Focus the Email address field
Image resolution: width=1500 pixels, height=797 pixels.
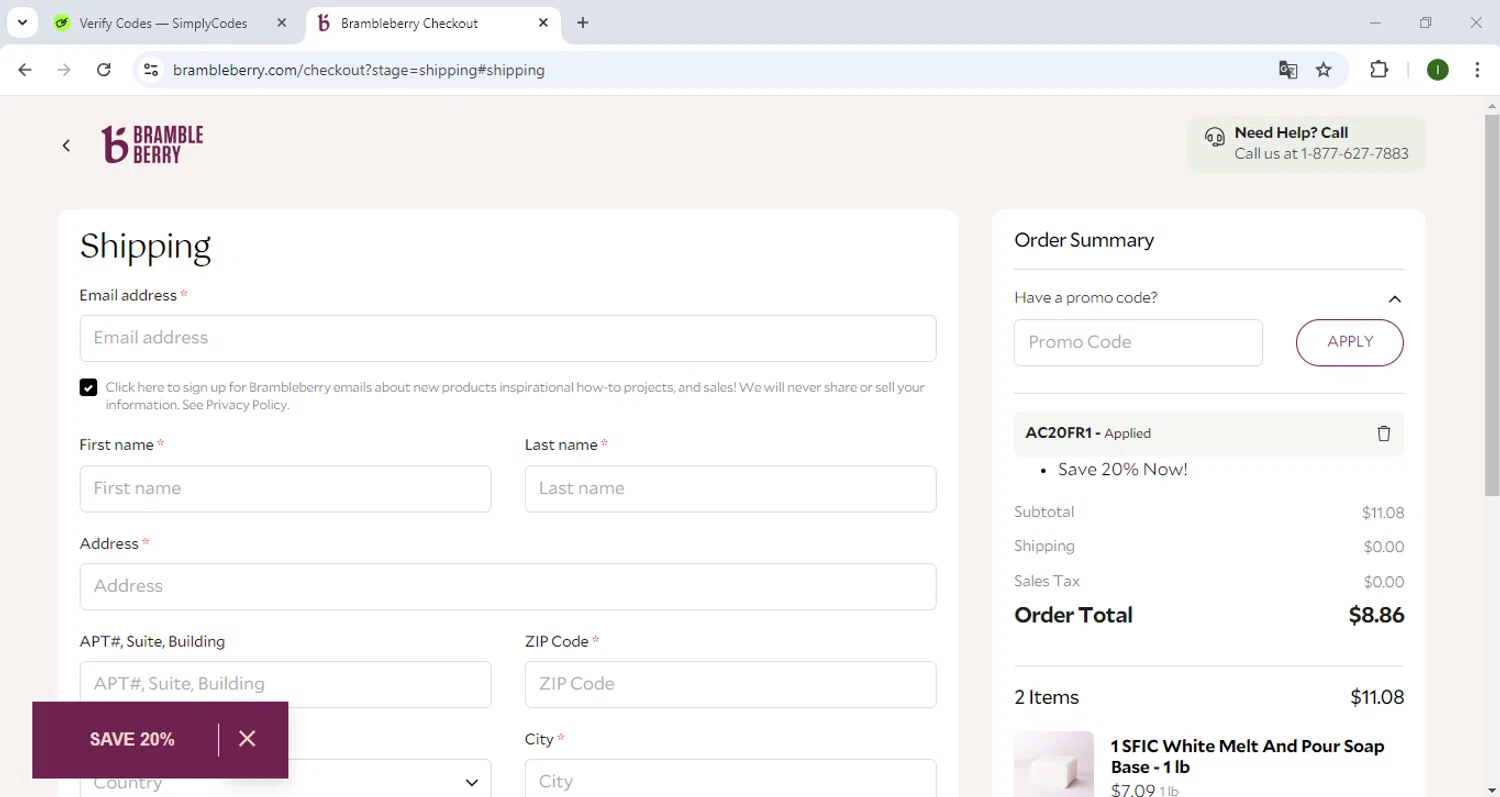pyautogui.click(x=508, y=338)
